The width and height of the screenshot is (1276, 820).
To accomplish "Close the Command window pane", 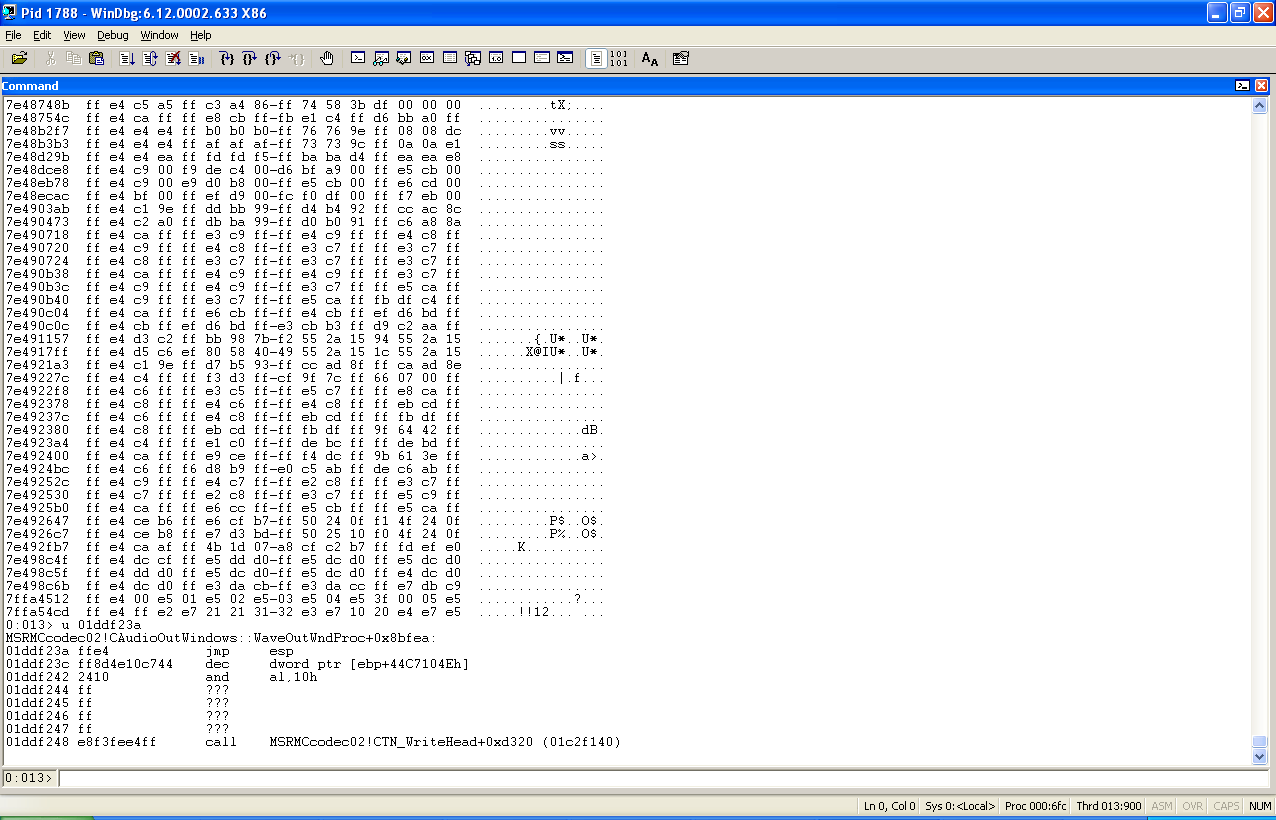I will pos(1261,86).
